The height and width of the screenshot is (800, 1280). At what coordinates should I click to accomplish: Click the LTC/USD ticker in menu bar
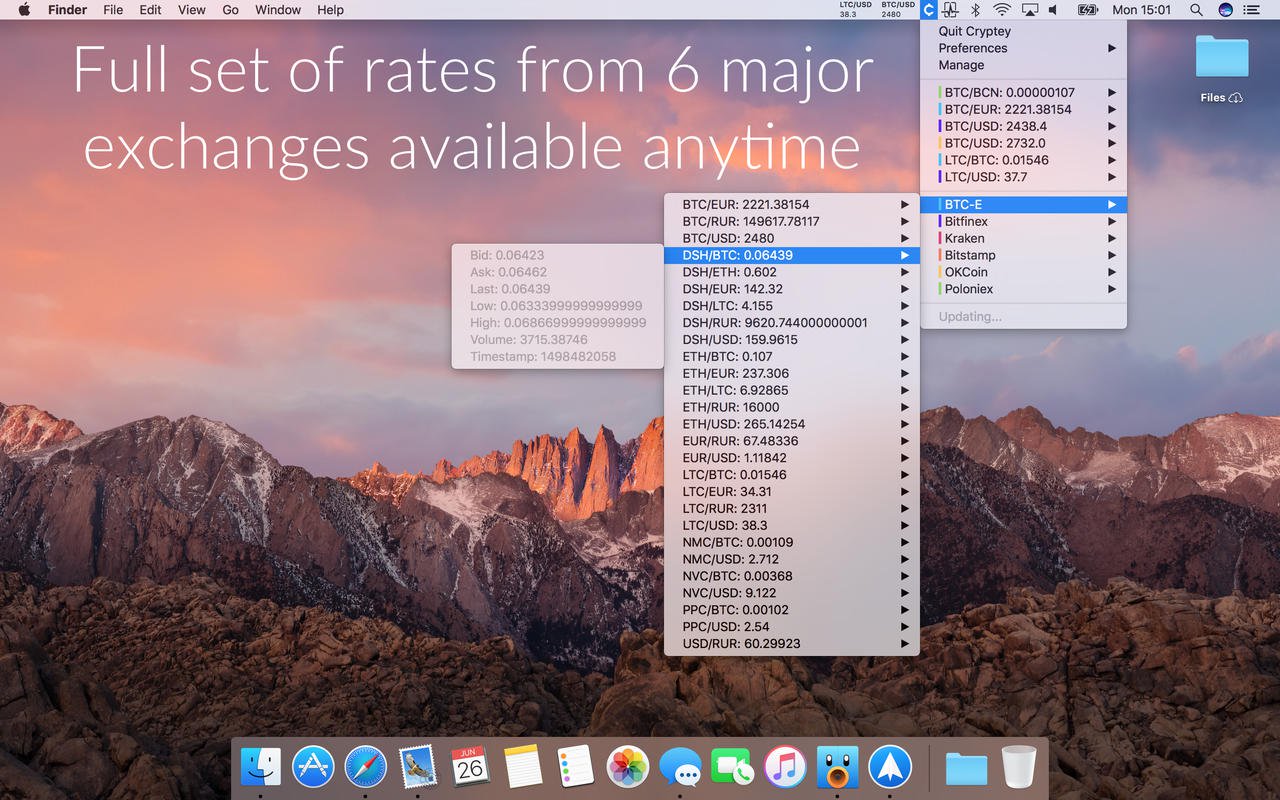tap(855, 10)
